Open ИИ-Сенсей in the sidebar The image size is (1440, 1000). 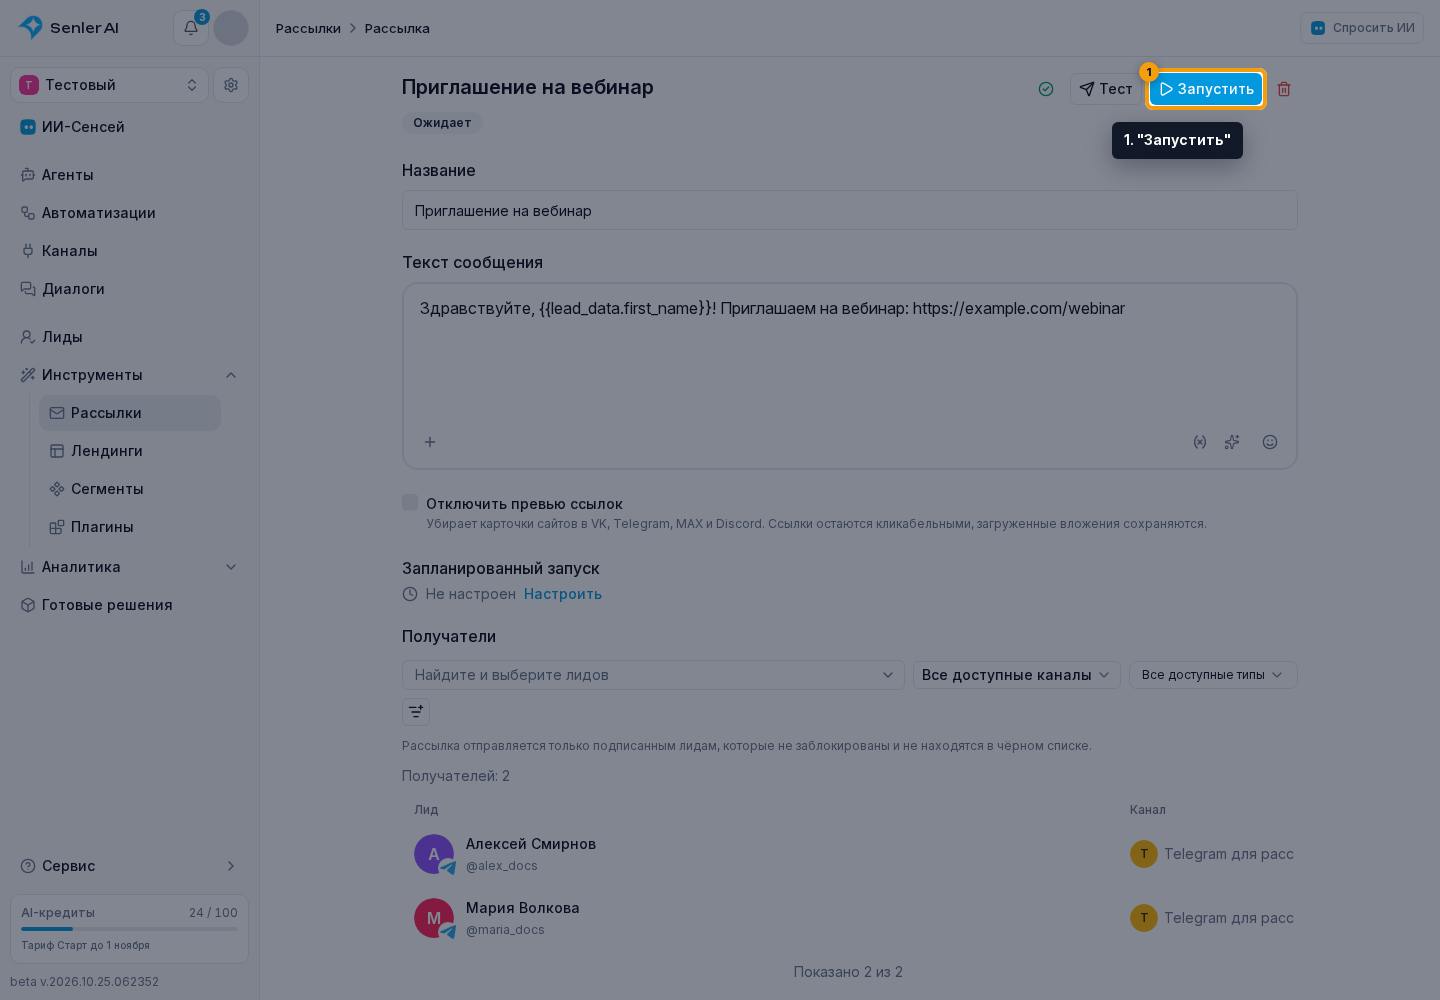coord(130,127)
